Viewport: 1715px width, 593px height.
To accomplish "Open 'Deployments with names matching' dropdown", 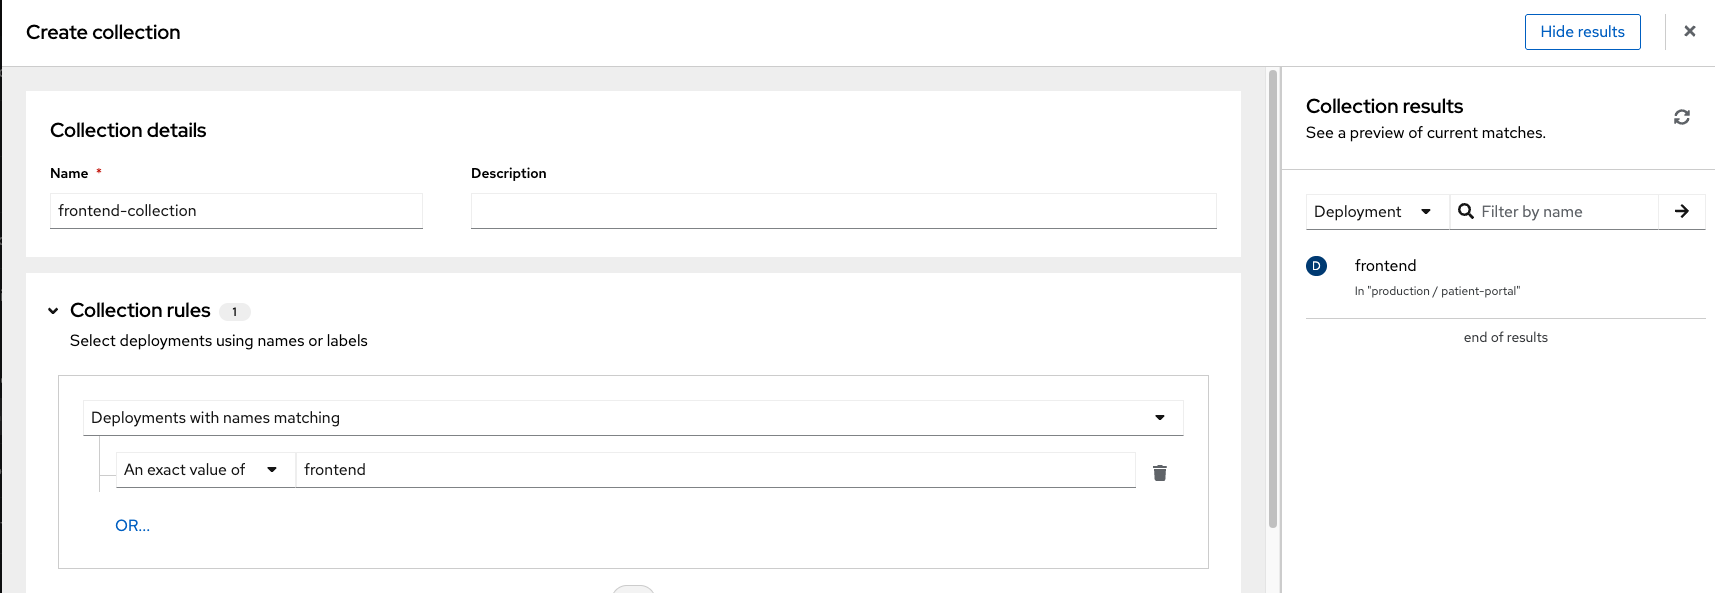I will click(x=633, y=418).
